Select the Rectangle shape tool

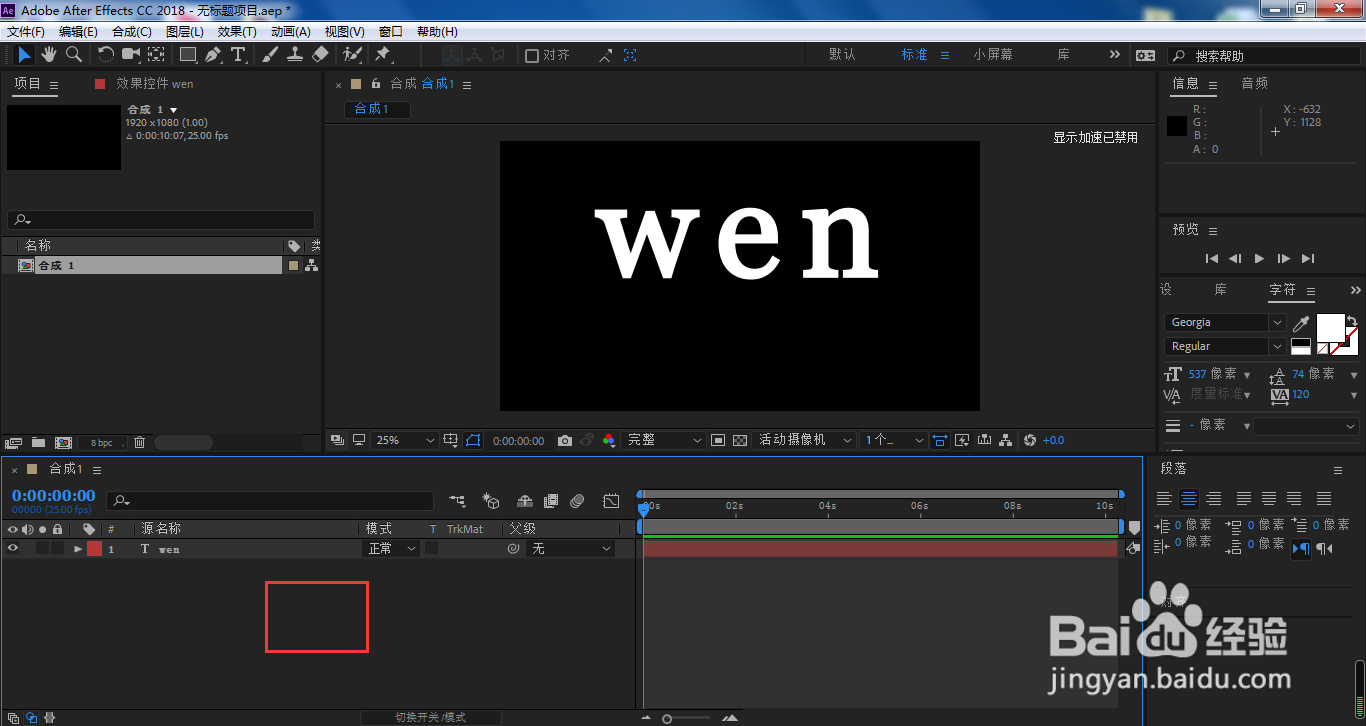click(188, 55)
